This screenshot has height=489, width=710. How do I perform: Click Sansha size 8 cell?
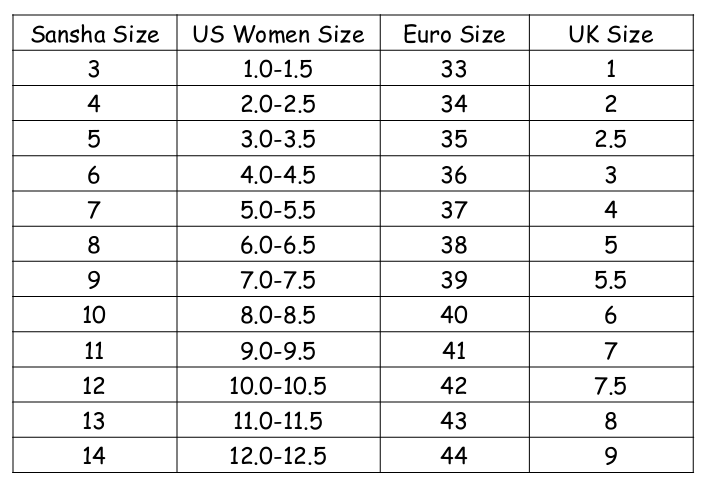tap(95, 244)
